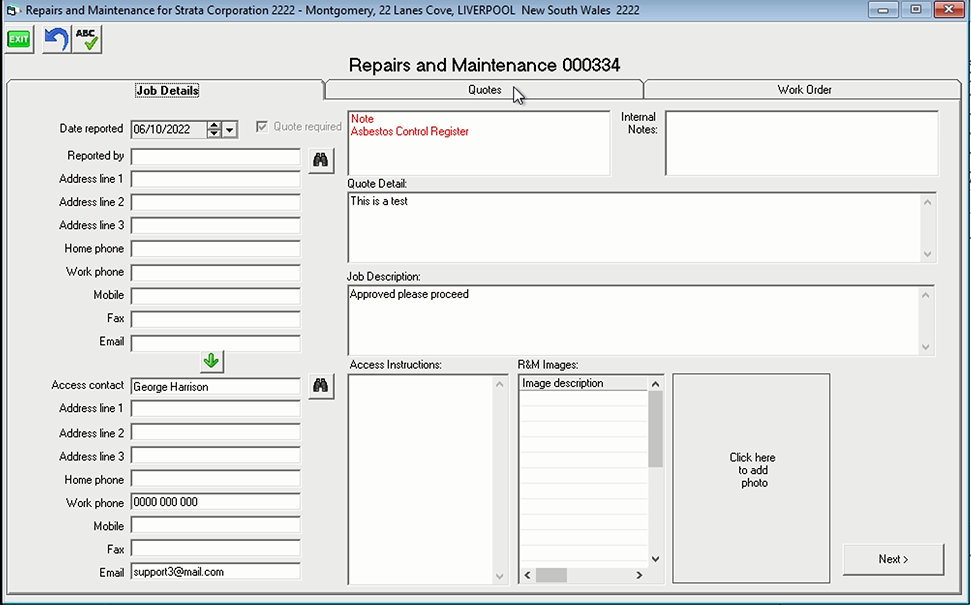This screenshot has width=971, height=605.
Task: Run the ABC spell check icon
Action: [87, 40]
